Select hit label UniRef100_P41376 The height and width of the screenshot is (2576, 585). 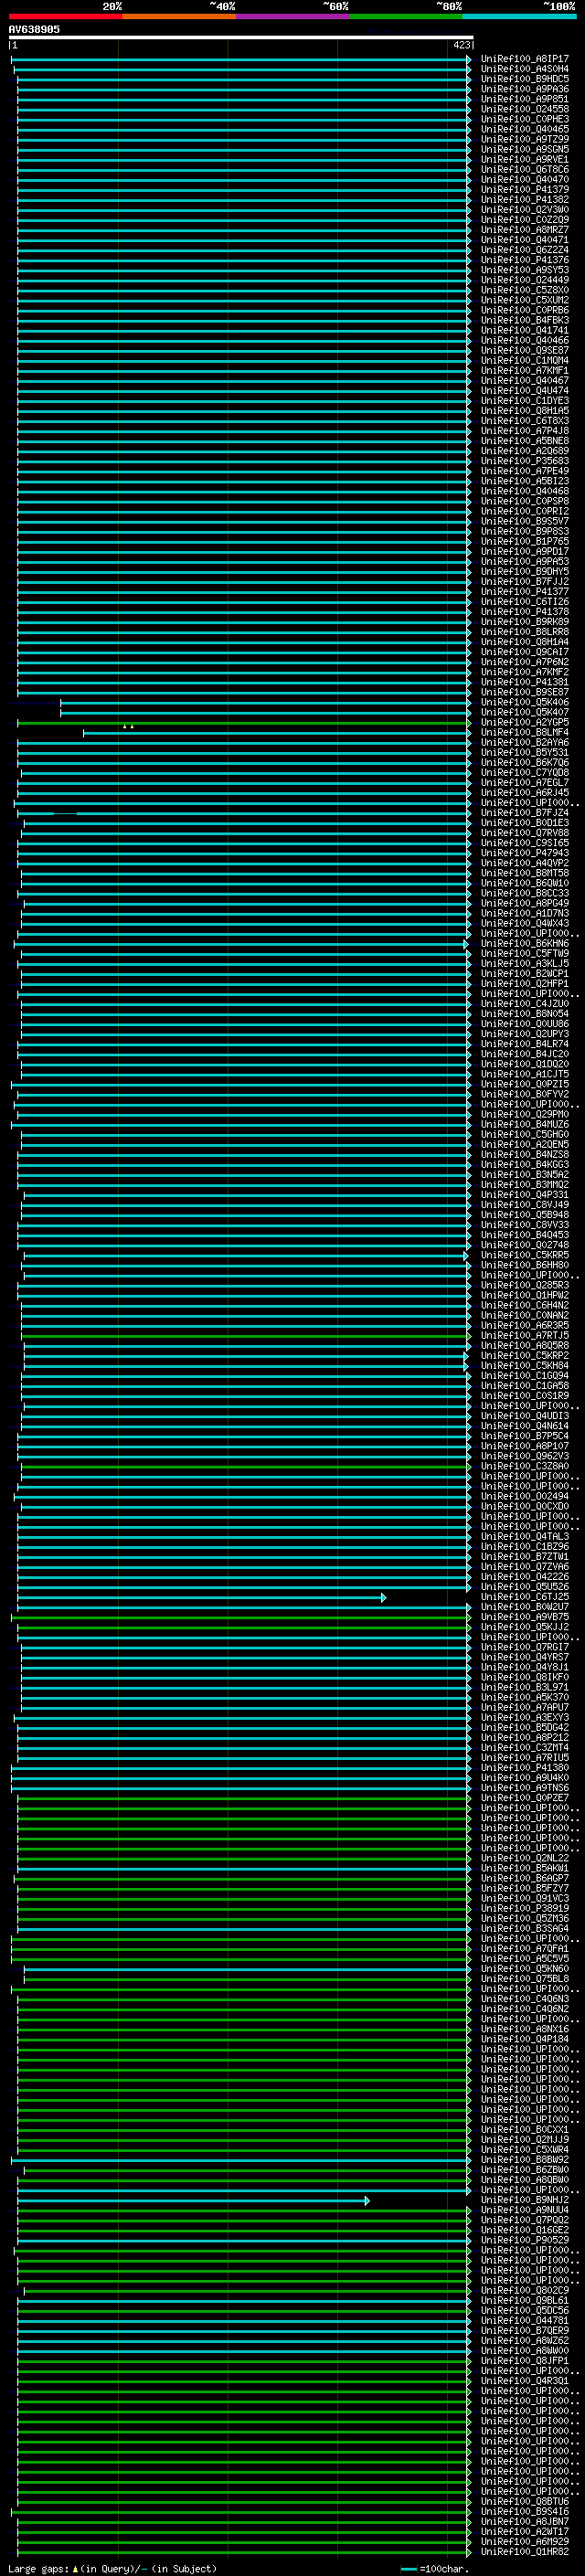pos(524,260)
